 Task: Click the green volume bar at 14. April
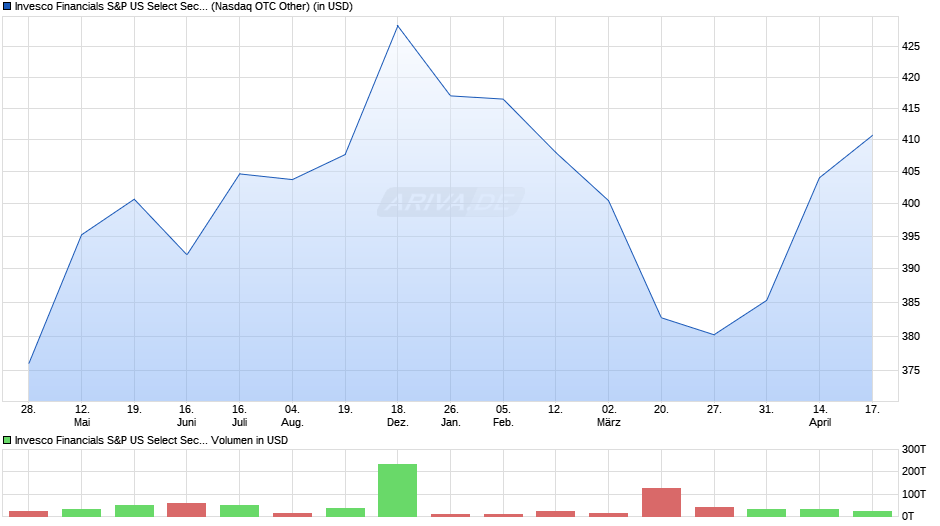tap(820, 513)
